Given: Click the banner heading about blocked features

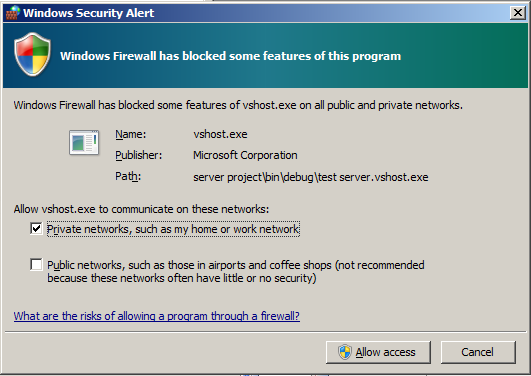Looking at the screenshot, I should pyautogui.click(x=231, y=56).
